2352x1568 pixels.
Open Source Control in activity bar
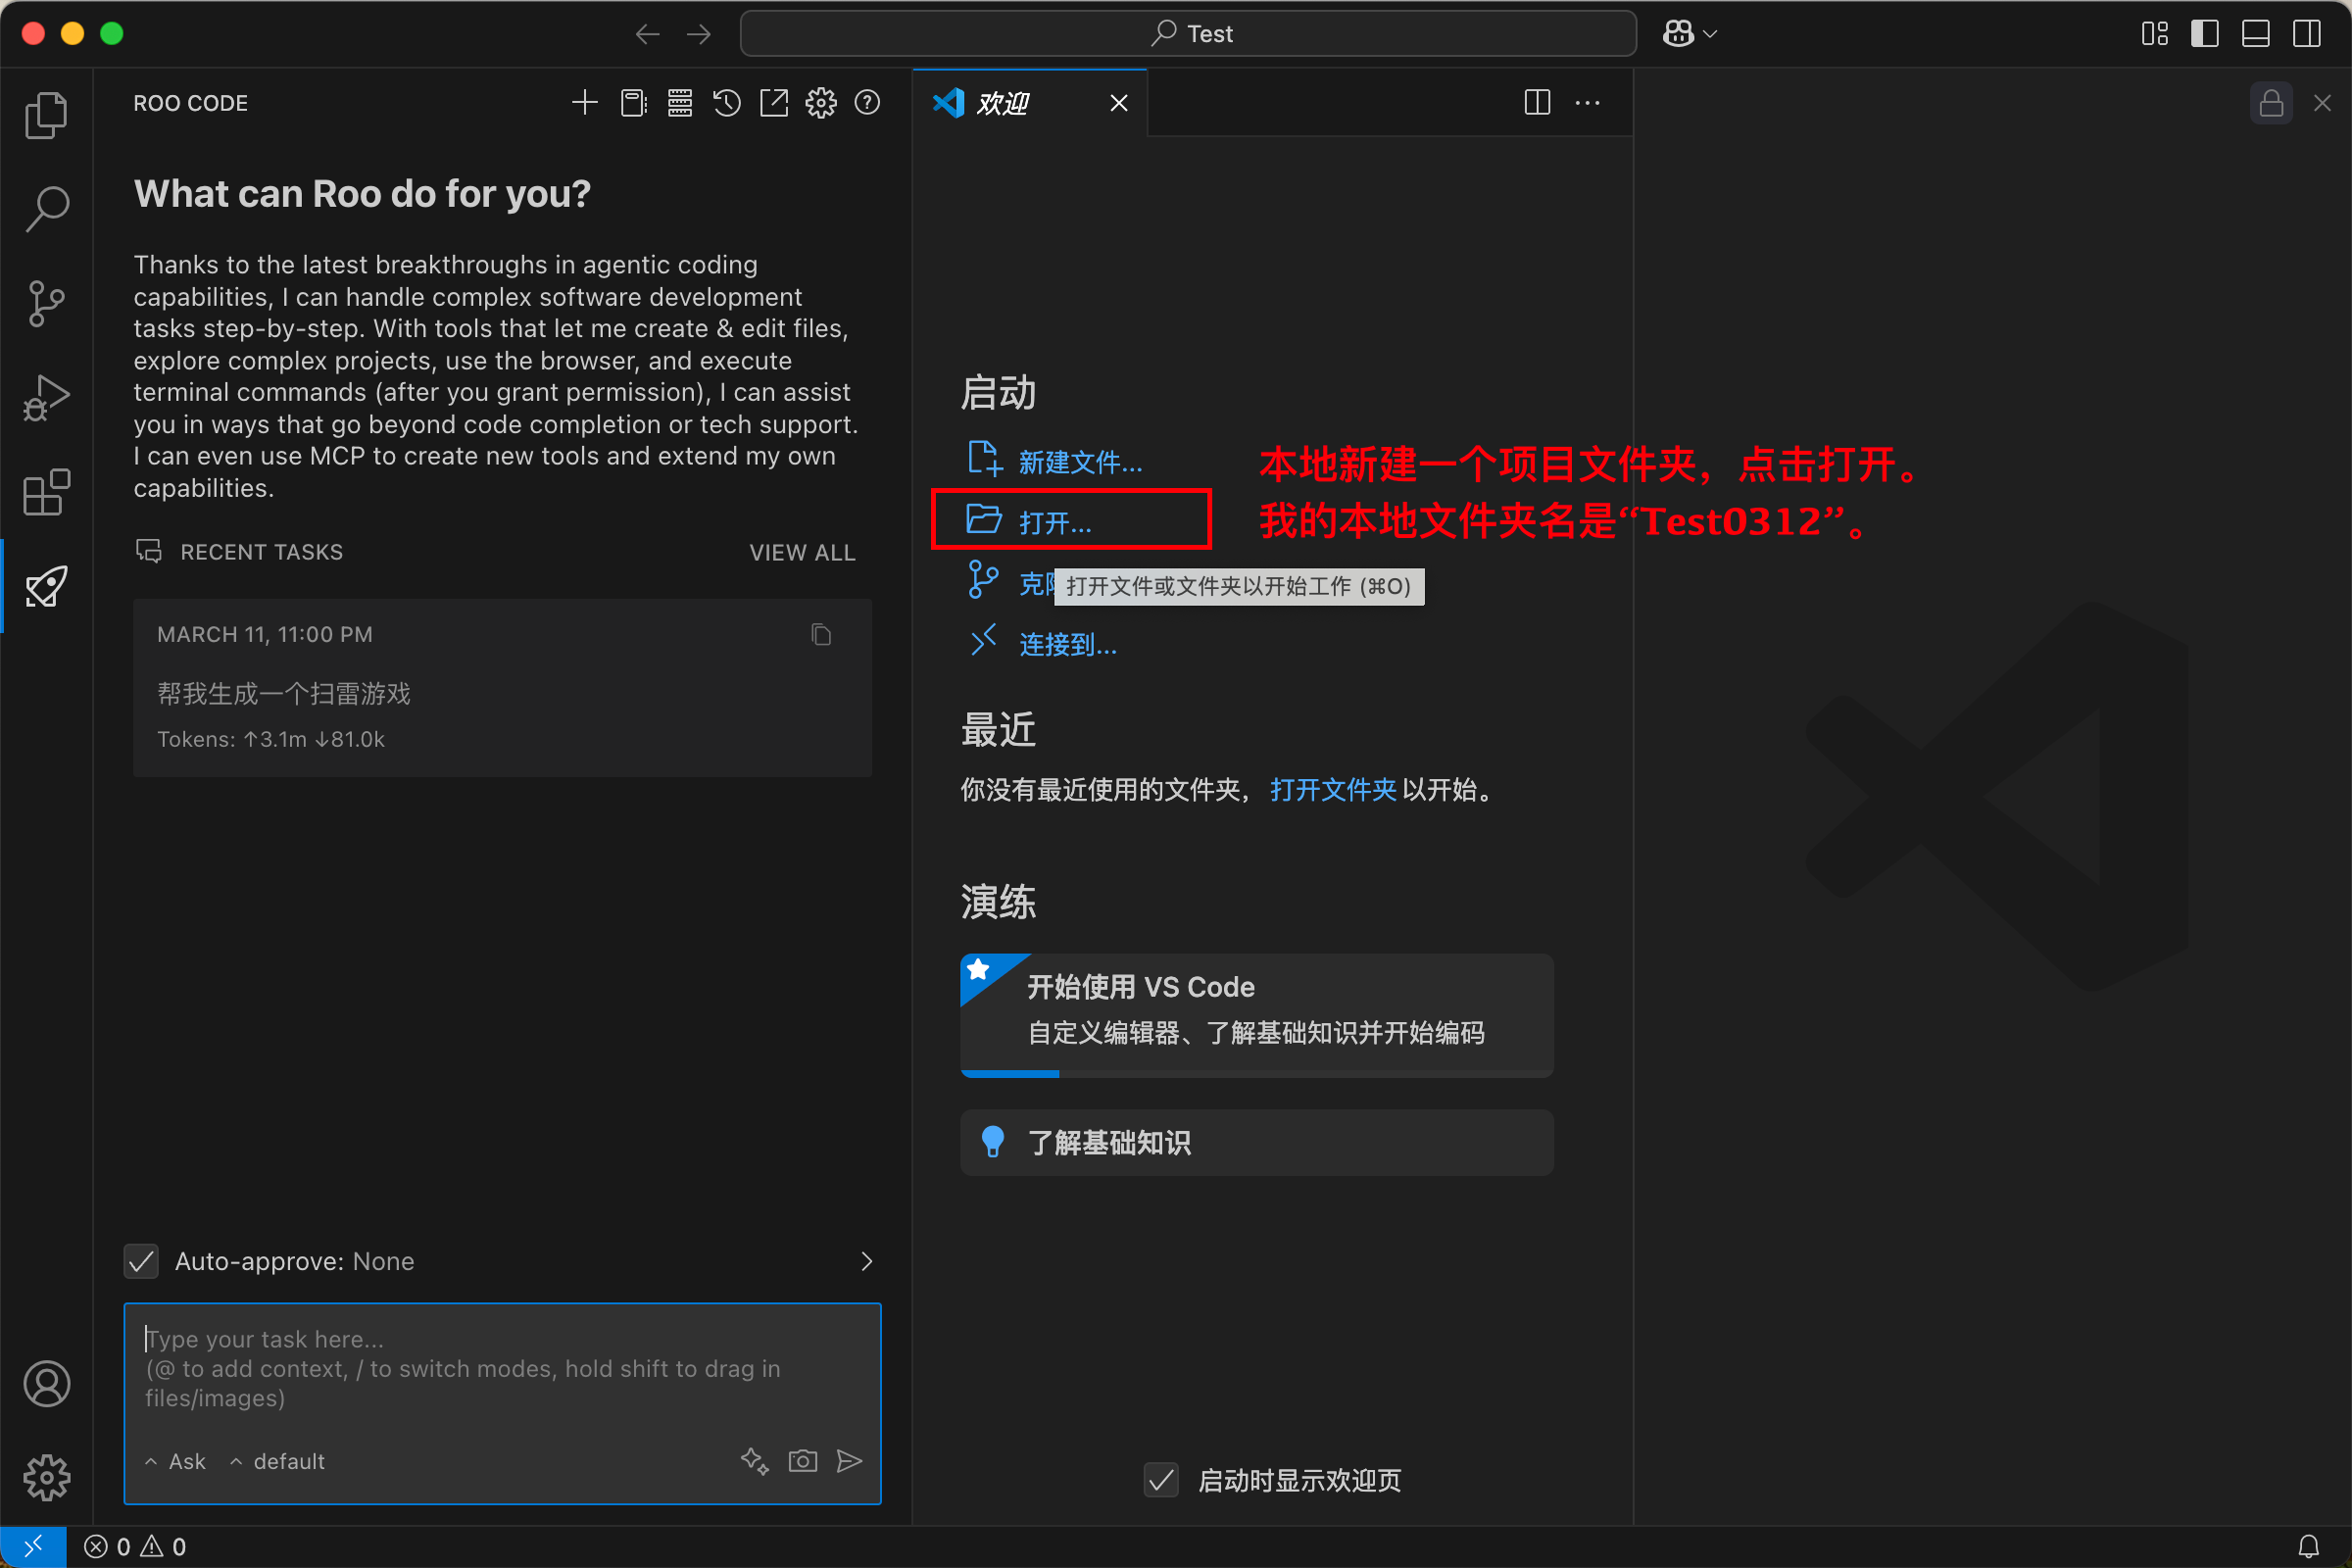(46, 303)
